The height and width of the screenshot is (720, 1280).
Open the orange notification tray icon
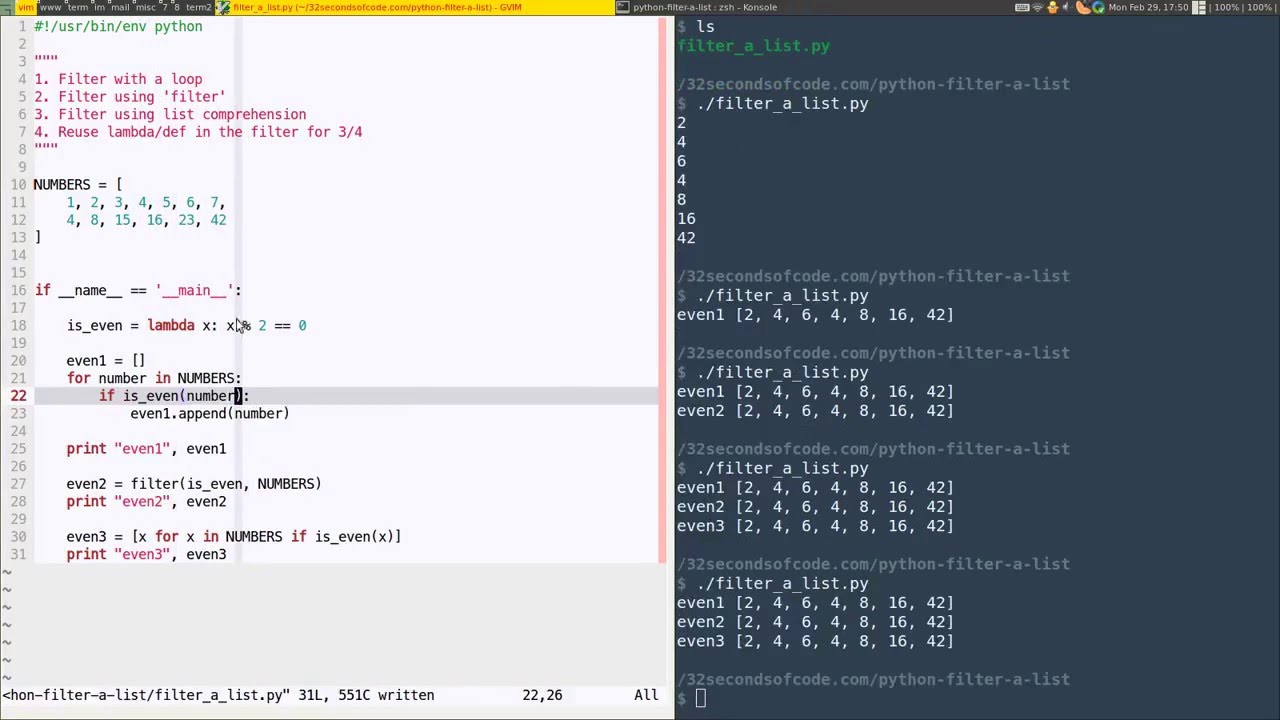(1083, 7)
